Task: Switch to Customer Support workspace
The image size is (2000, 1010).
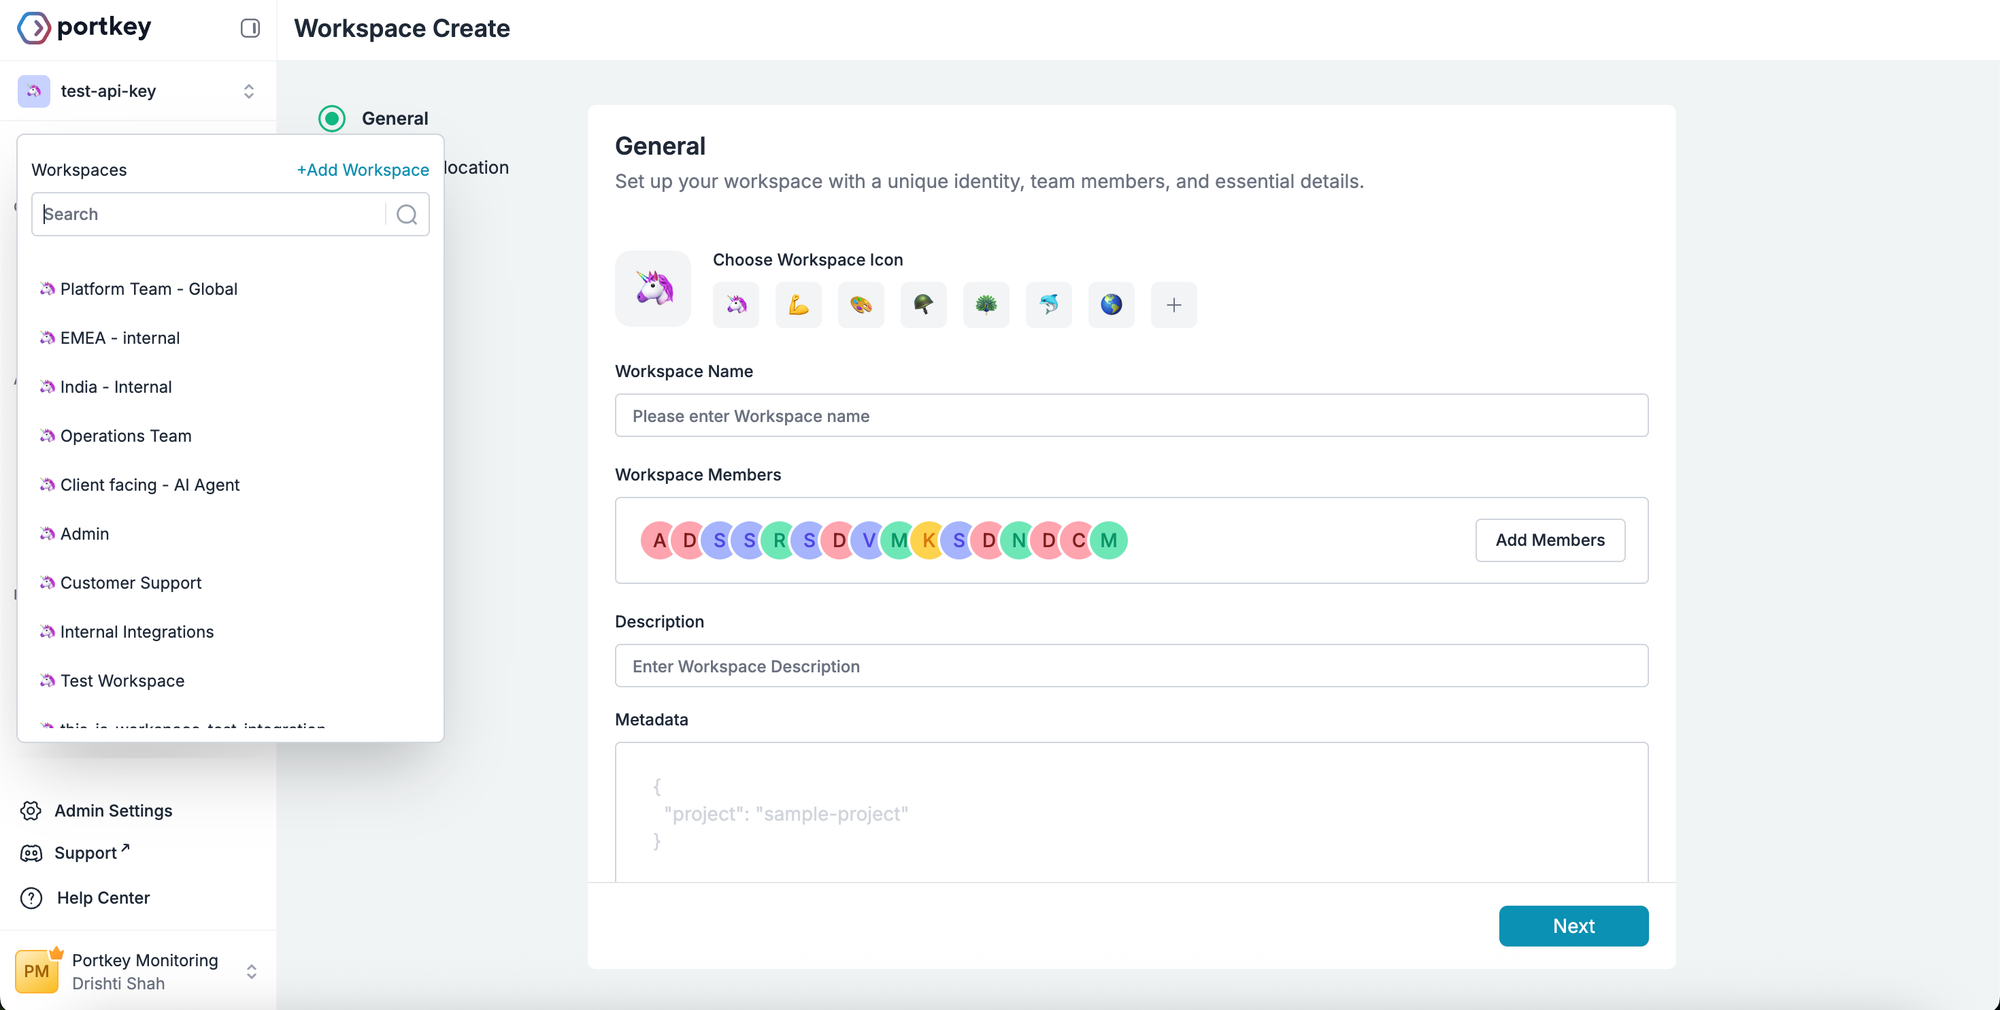Action: (x=130, y=583)
